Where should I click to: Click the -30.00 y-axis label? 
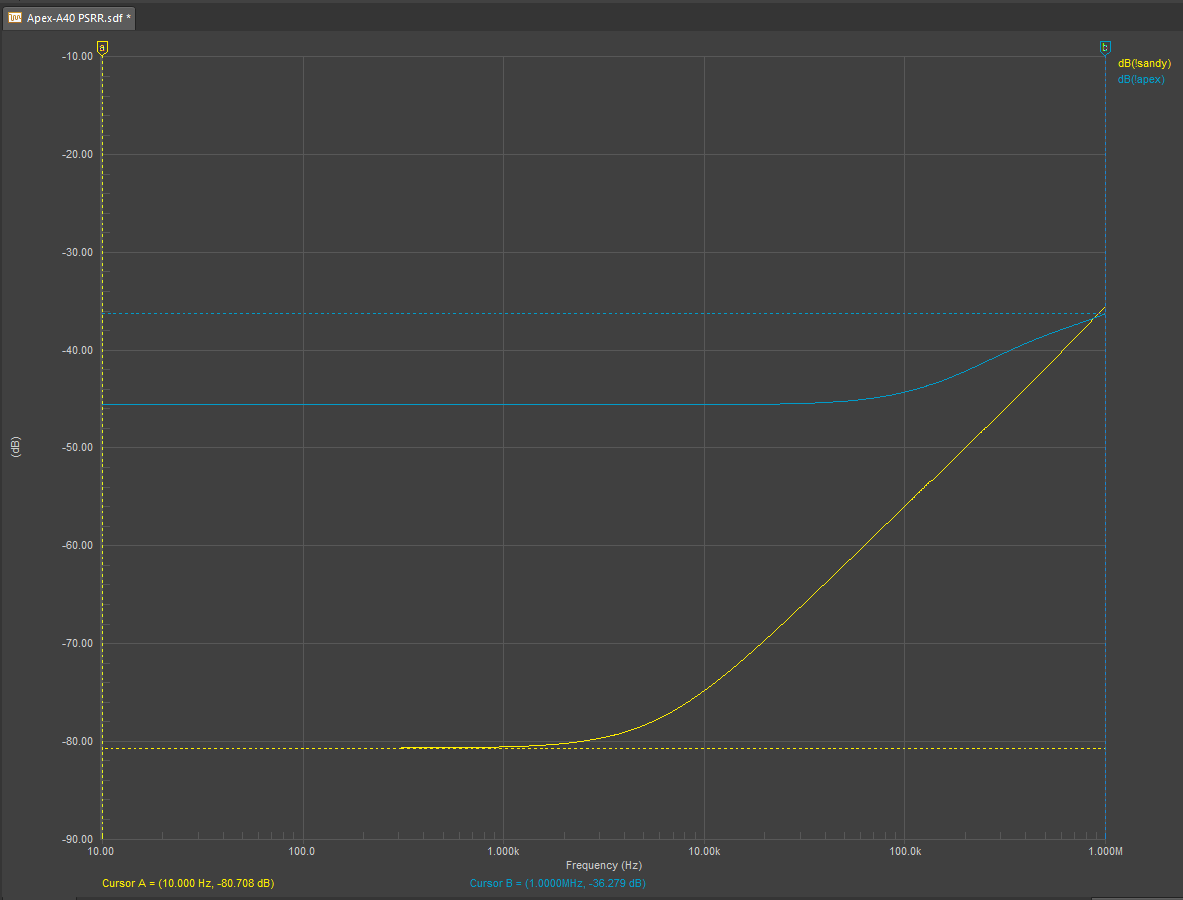click(x=77, y=253)
